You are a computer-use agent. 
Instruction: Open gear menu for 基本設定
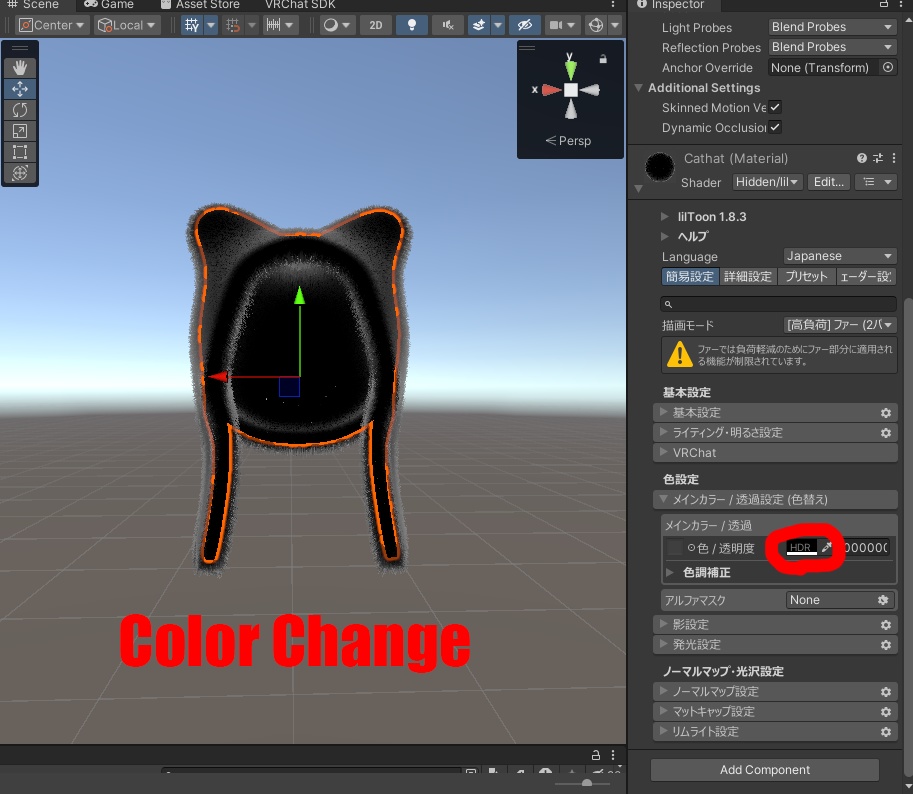click(x=886, y=413)
